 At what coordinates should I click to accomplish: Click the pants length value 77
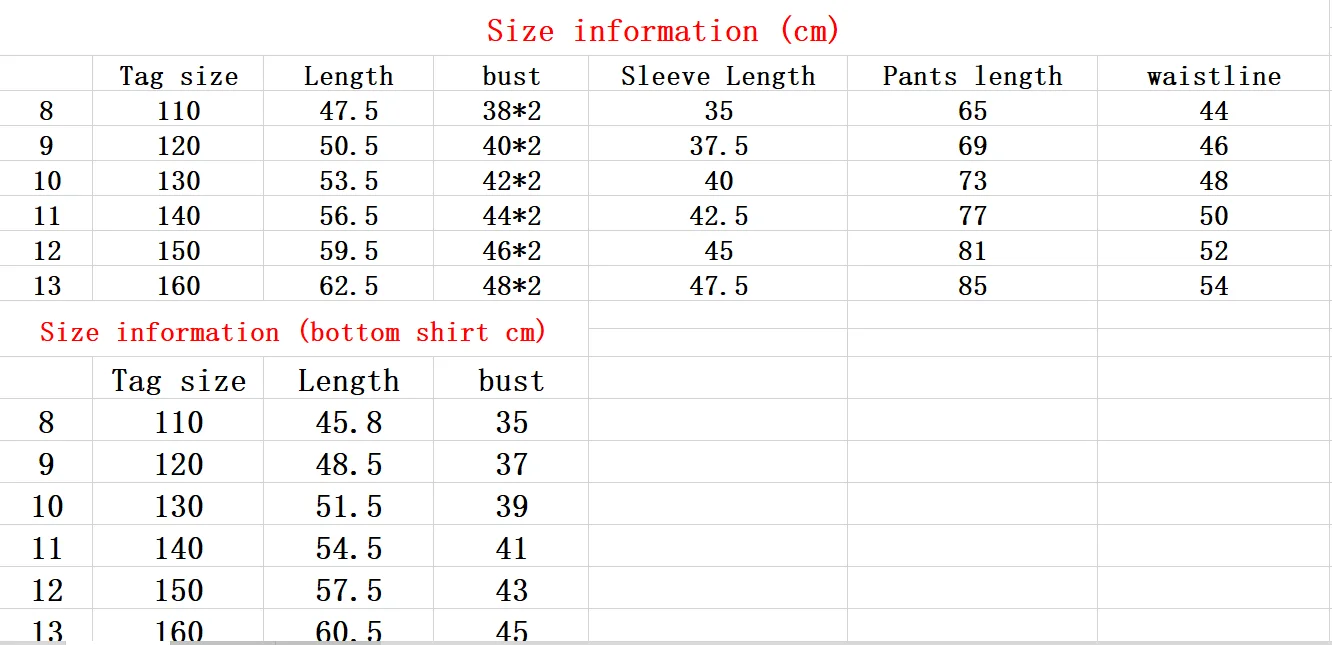coord(972,216)
